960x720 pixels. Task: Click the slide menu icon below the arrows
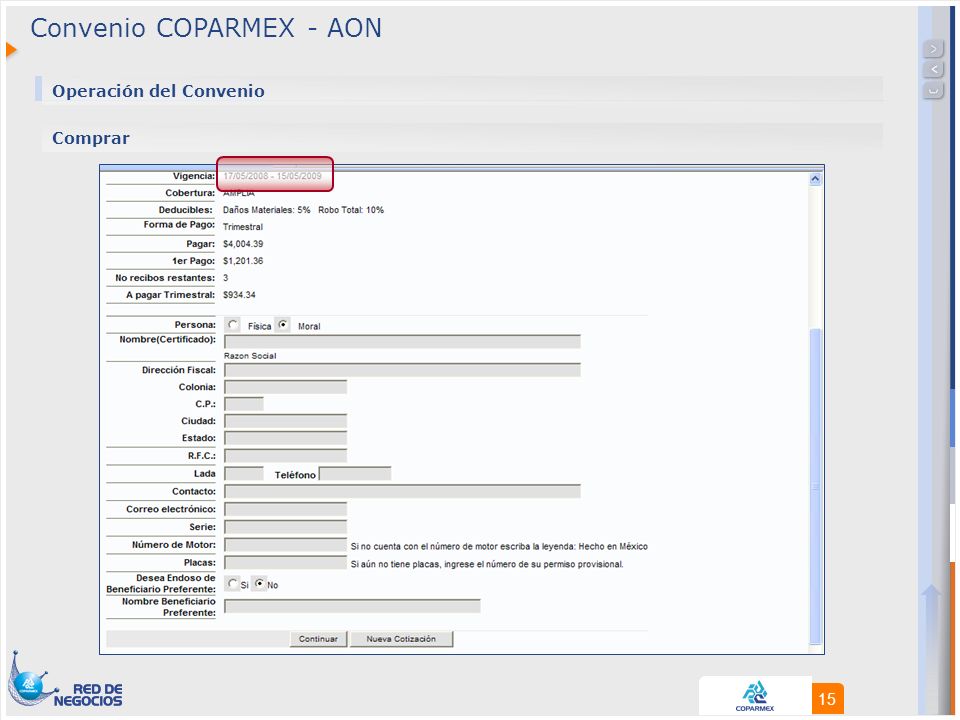coord(933,91)
